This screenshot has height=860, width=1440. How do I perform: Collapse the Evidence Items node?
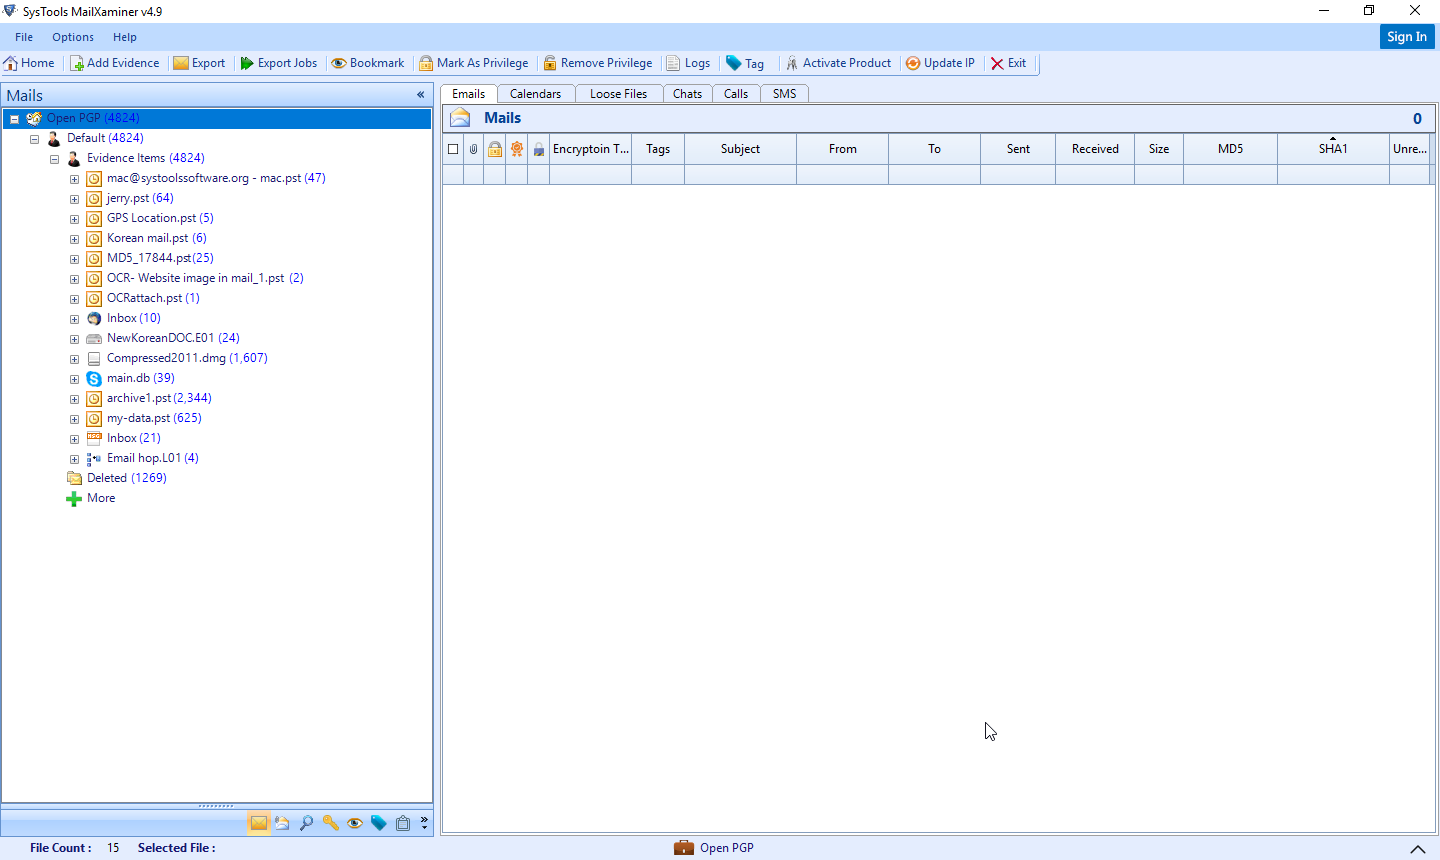click(54, 159)
